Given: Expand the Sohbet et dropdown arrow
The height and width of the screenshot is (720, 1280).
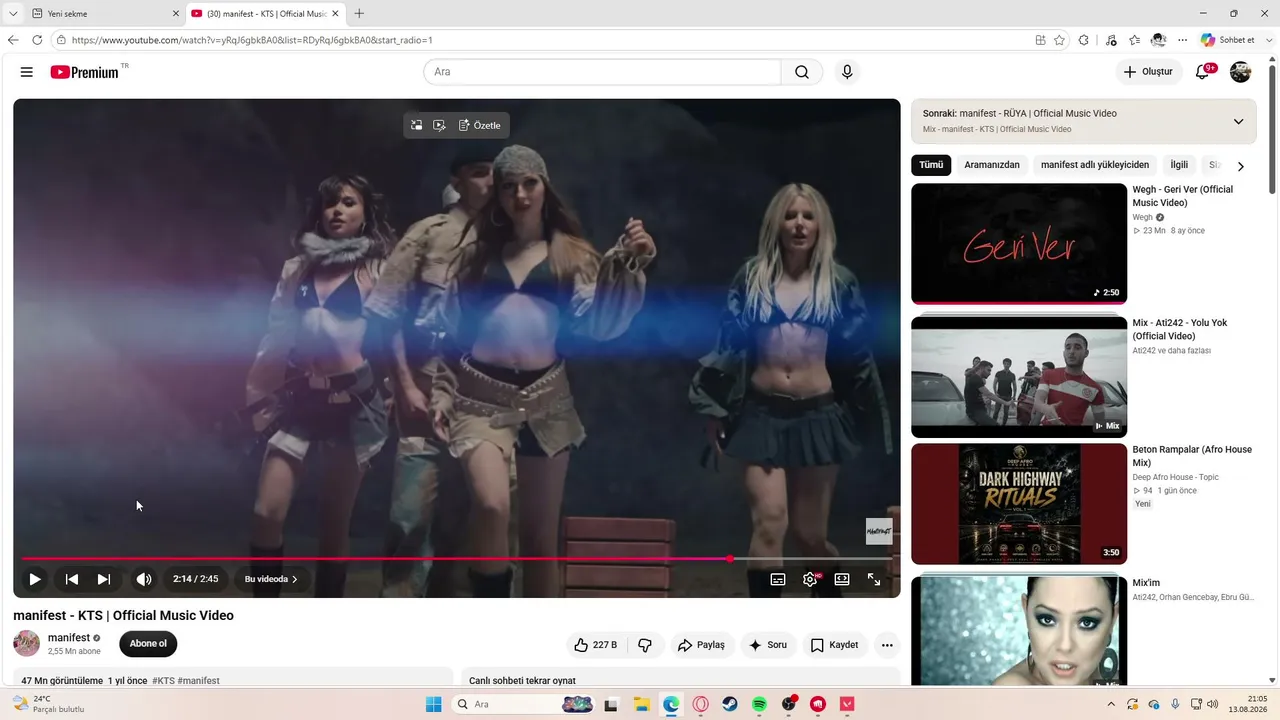Looking at the screenshot, I should (x=1268, y=40).
